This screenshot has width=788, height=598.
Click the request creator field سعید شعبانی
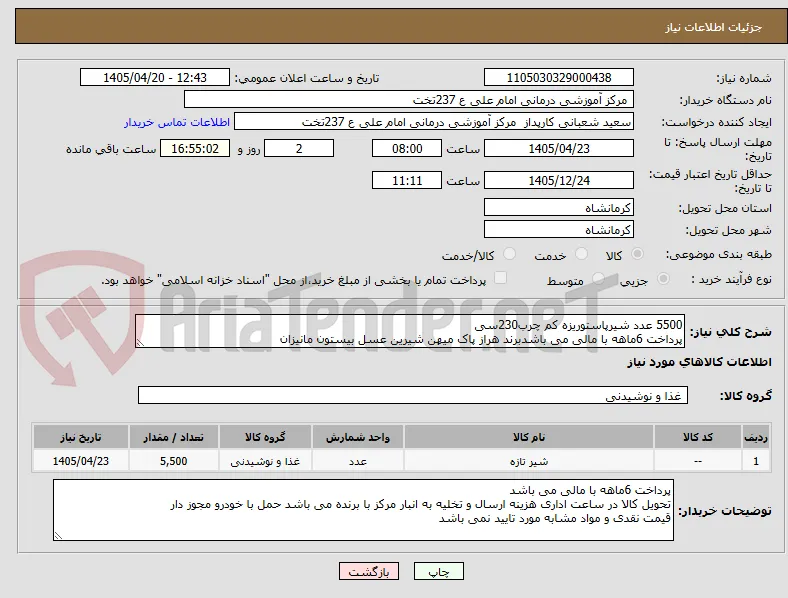tap(434, 122)
